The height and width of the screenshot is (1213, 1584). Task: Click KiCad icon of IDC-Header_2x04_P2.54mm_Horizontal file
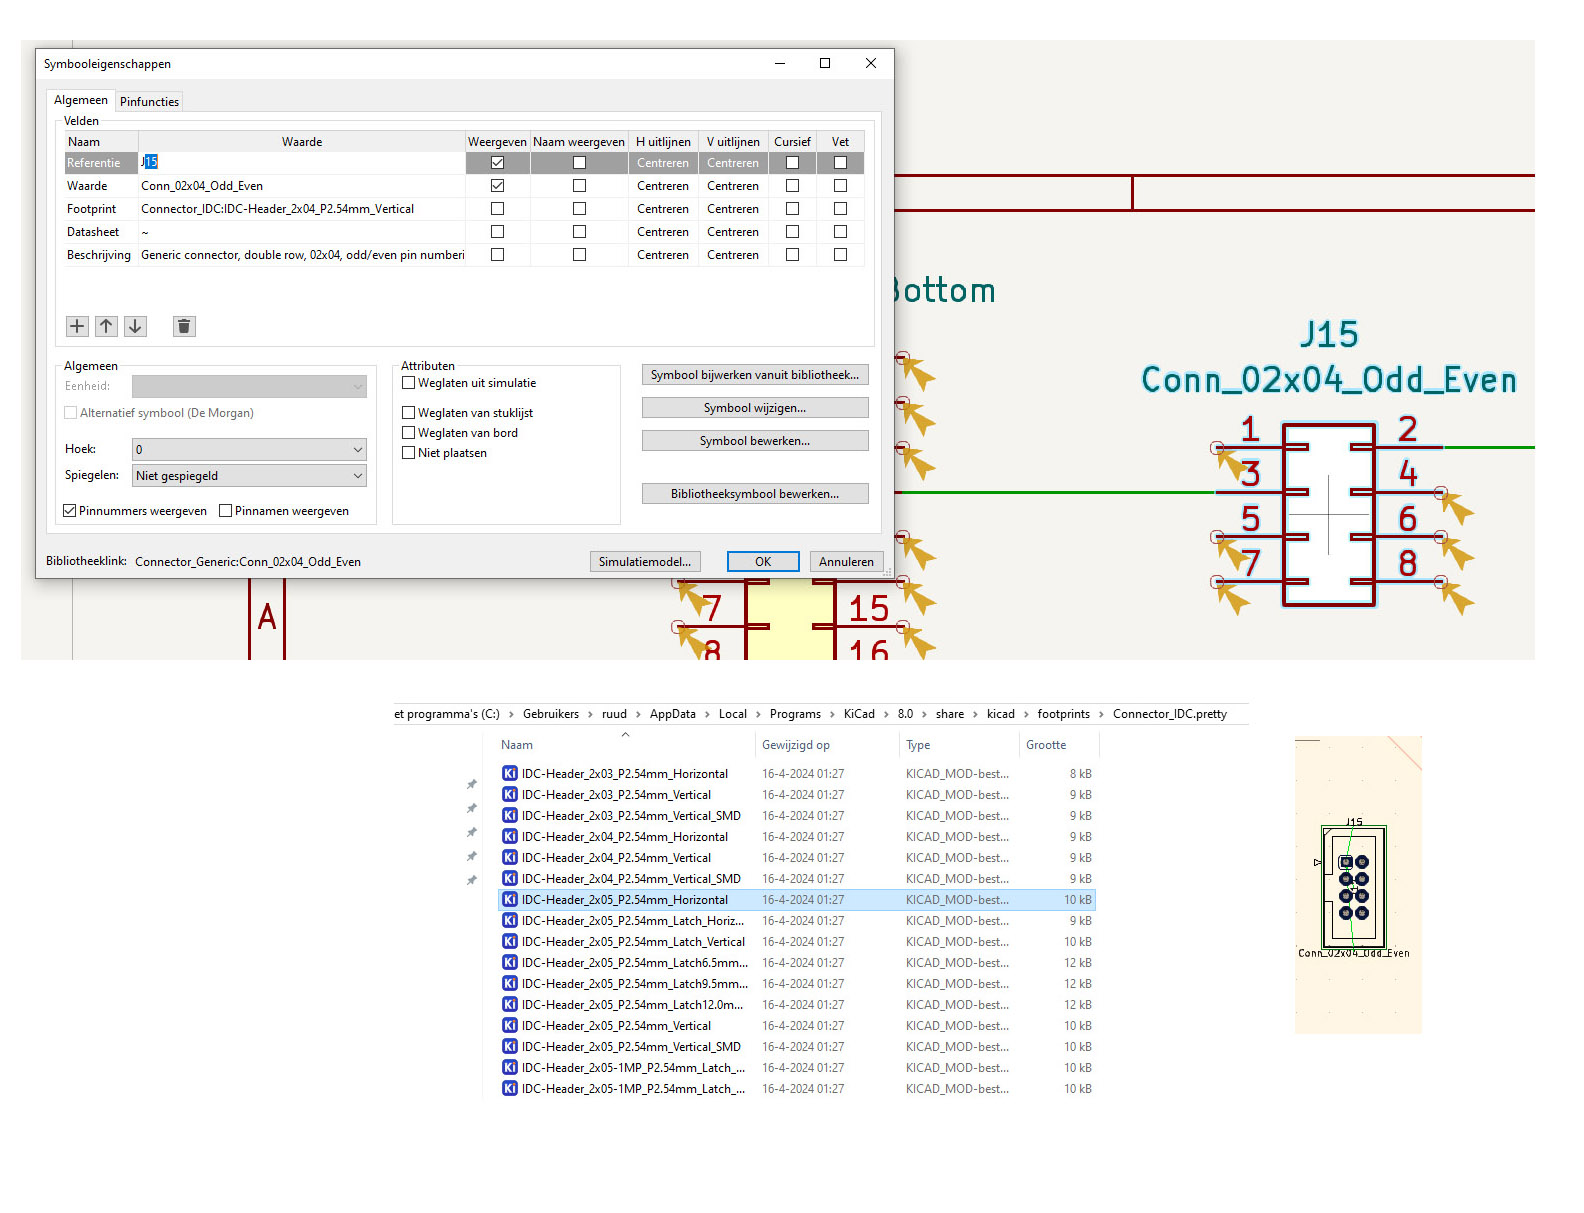(x=510, y=836)
